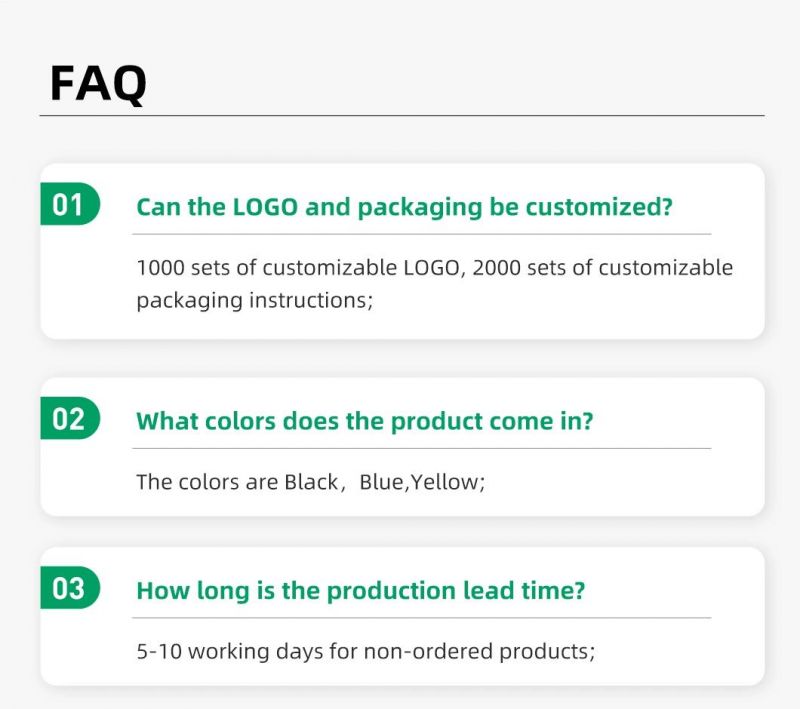This screenshot has height=709, width=800.
Task: Open question about LOGO and packaging customization
Action: tap(404, 207)
